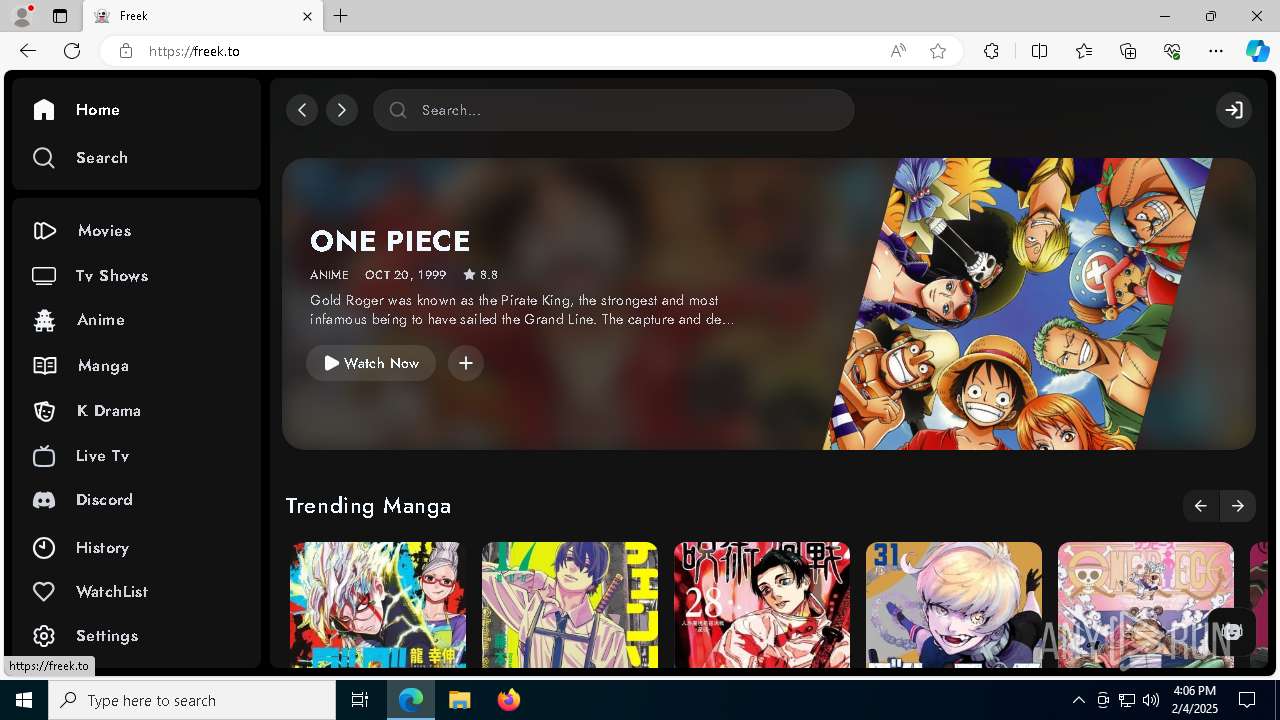Open Edge Settings and more menu
The image size is (1280, 720).
1216,51
